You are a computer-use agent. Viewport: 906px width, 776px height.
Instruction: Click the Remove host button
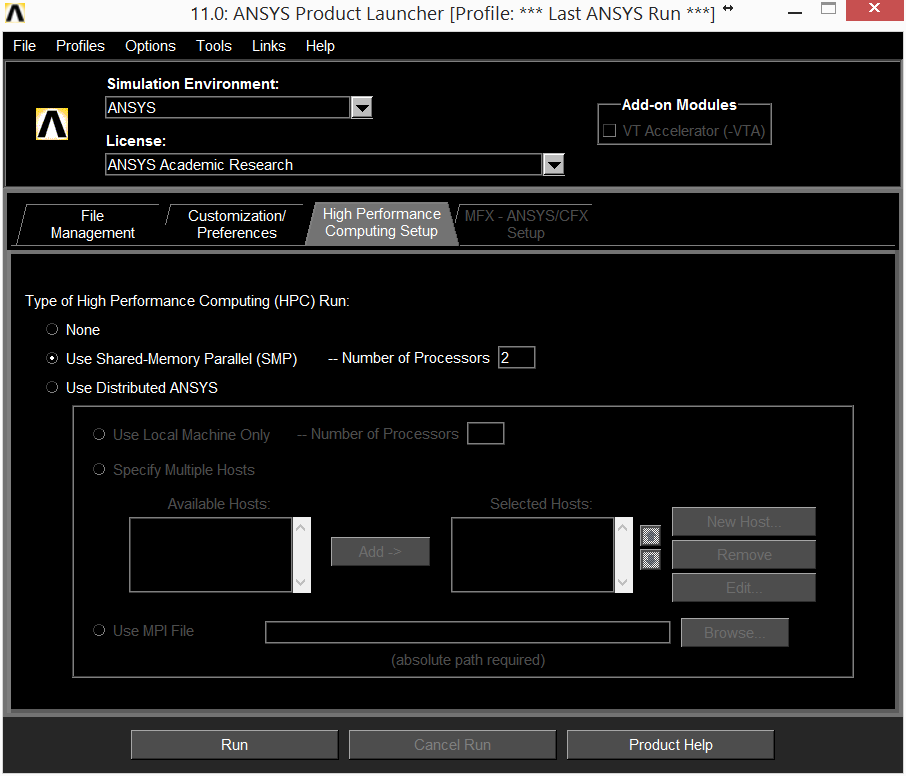tap(744, 555)
